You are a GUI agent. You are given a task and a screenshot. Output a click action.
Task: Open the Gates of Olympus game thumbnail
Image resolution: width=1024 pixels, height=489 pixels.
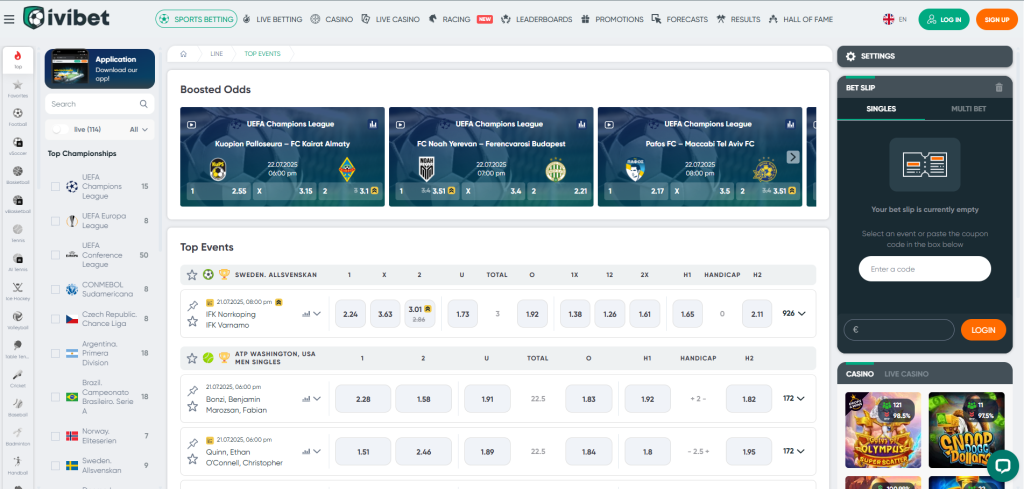click(x=883, y=430)
